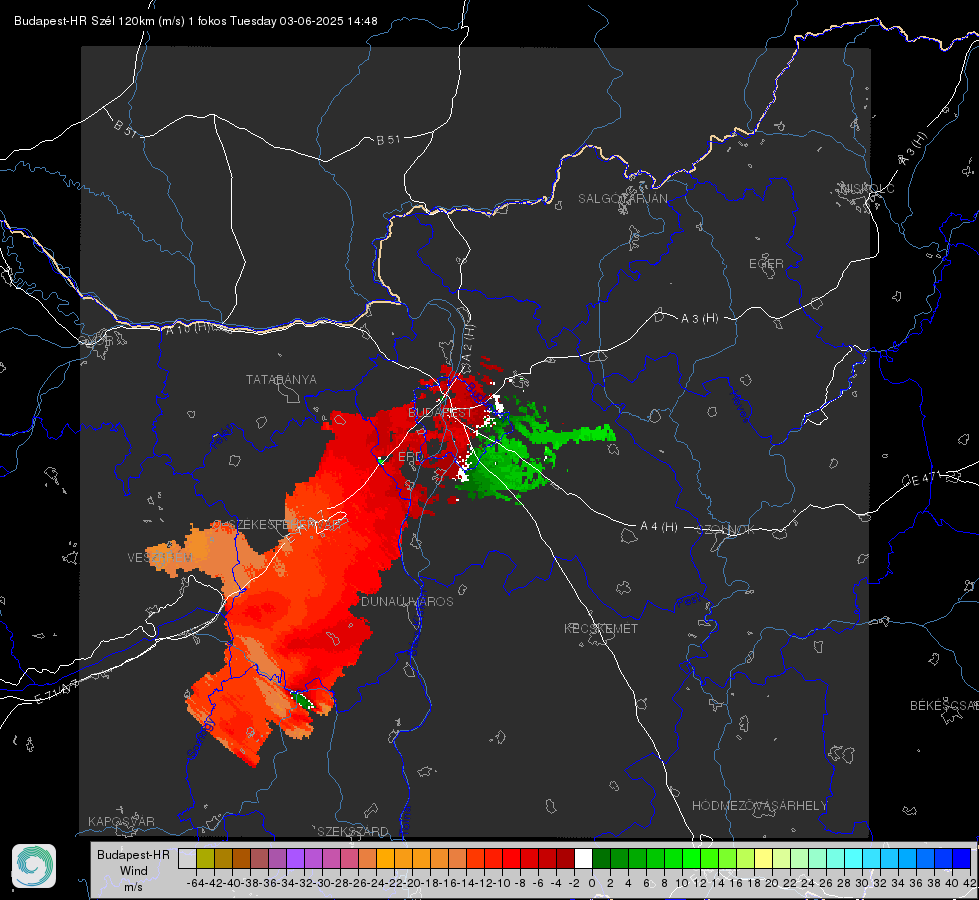Click the SZOLNOK city label
Screen dimensions: 979x900
726,530
